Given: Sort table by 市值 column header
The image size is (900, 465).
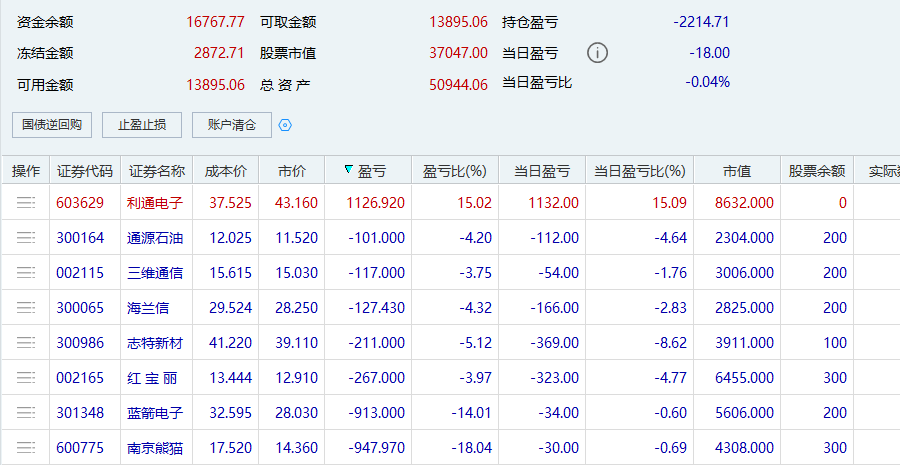Looking at the screenshot, I should pyautogui.click(x=737, y=171).
